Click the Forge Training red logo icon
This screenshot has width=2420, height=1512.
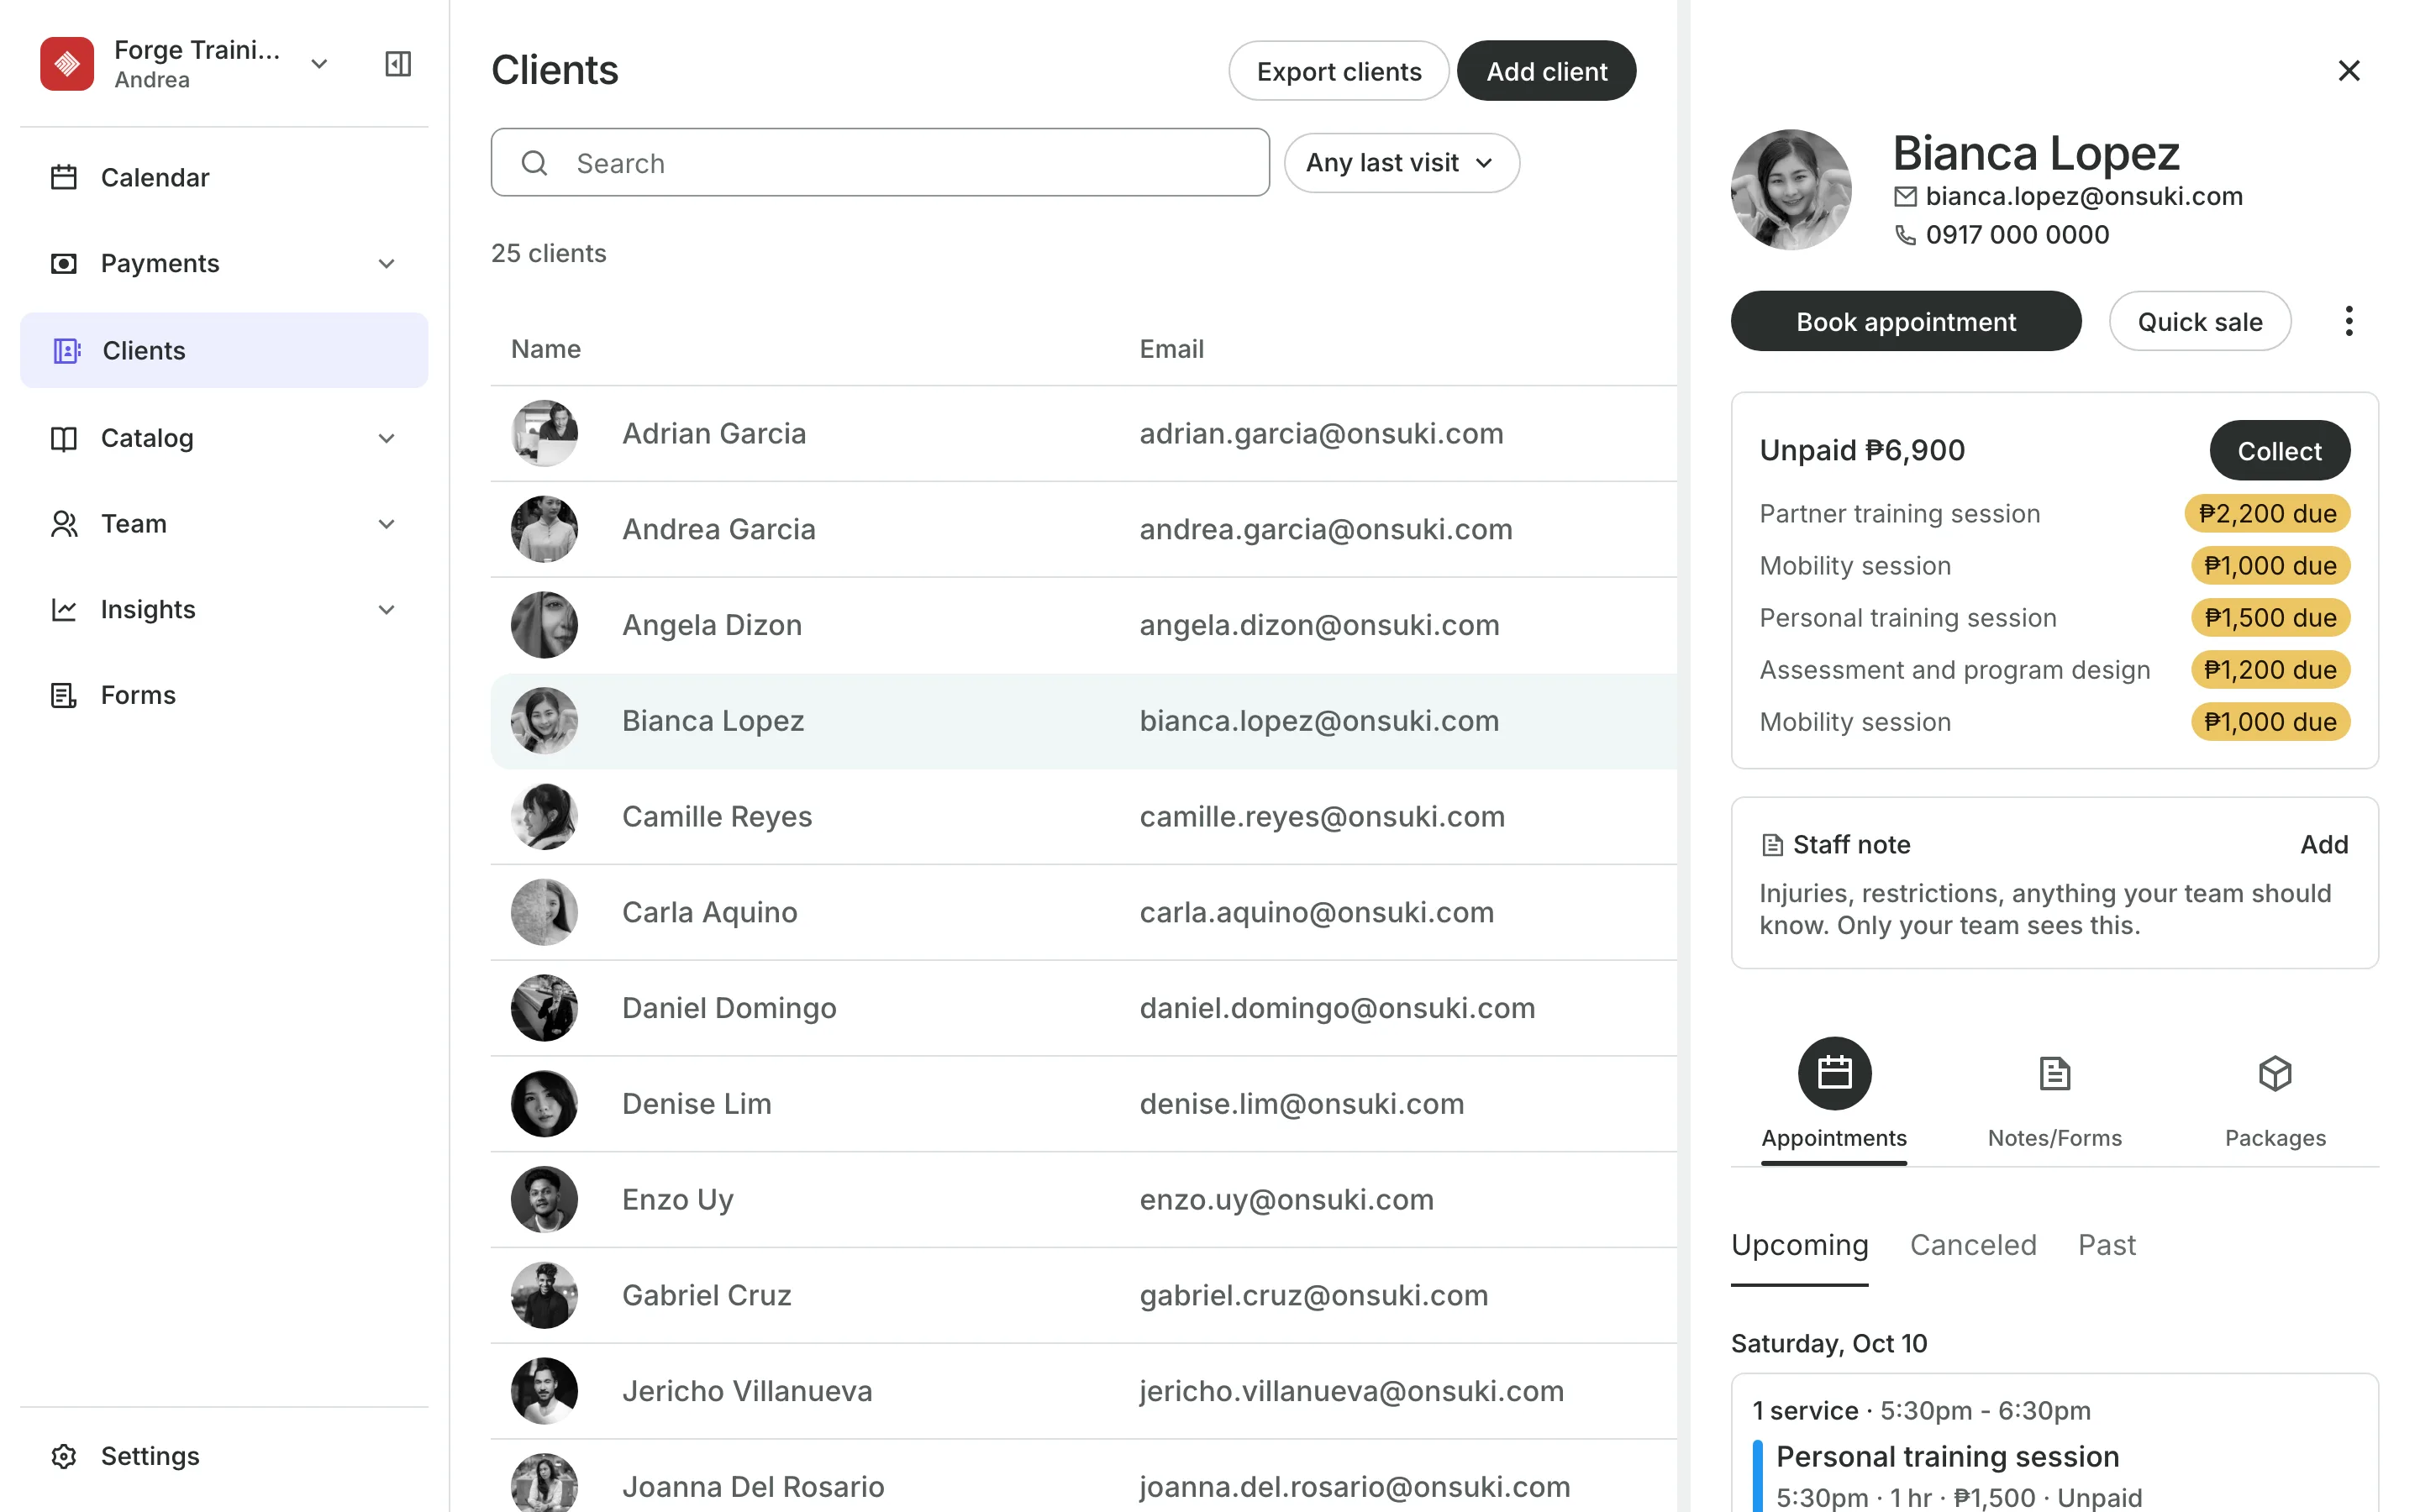[x=67, y=64]
